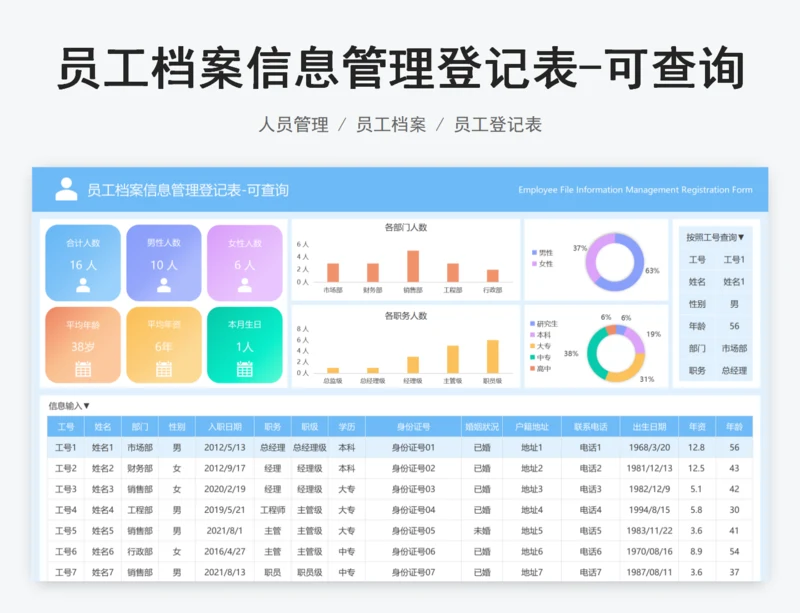Select the 财务部 cell in row 工号2
800x613 pixels.
pyautogui.click(x=140, y=469)
